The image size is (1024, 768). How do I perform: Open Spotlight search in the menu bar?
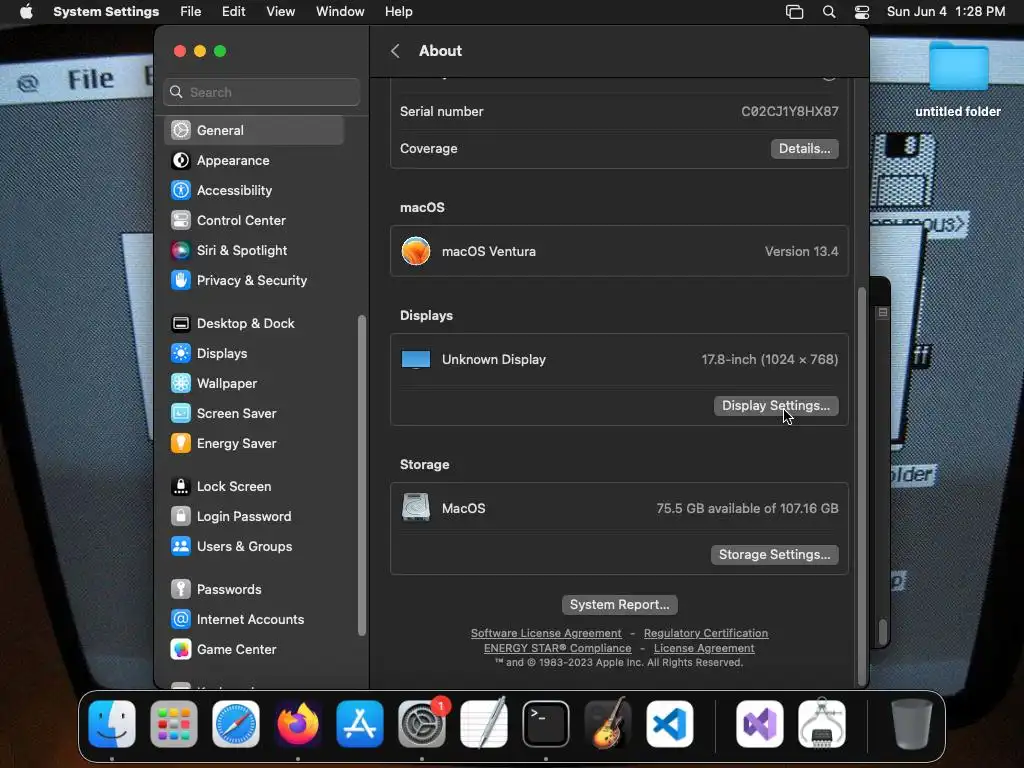pos(829,12)
